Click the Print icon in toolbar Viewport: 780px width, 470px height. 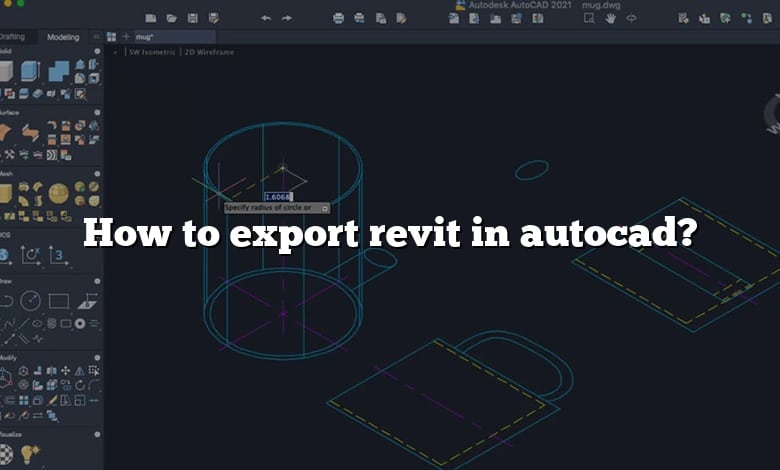(338, 18)
